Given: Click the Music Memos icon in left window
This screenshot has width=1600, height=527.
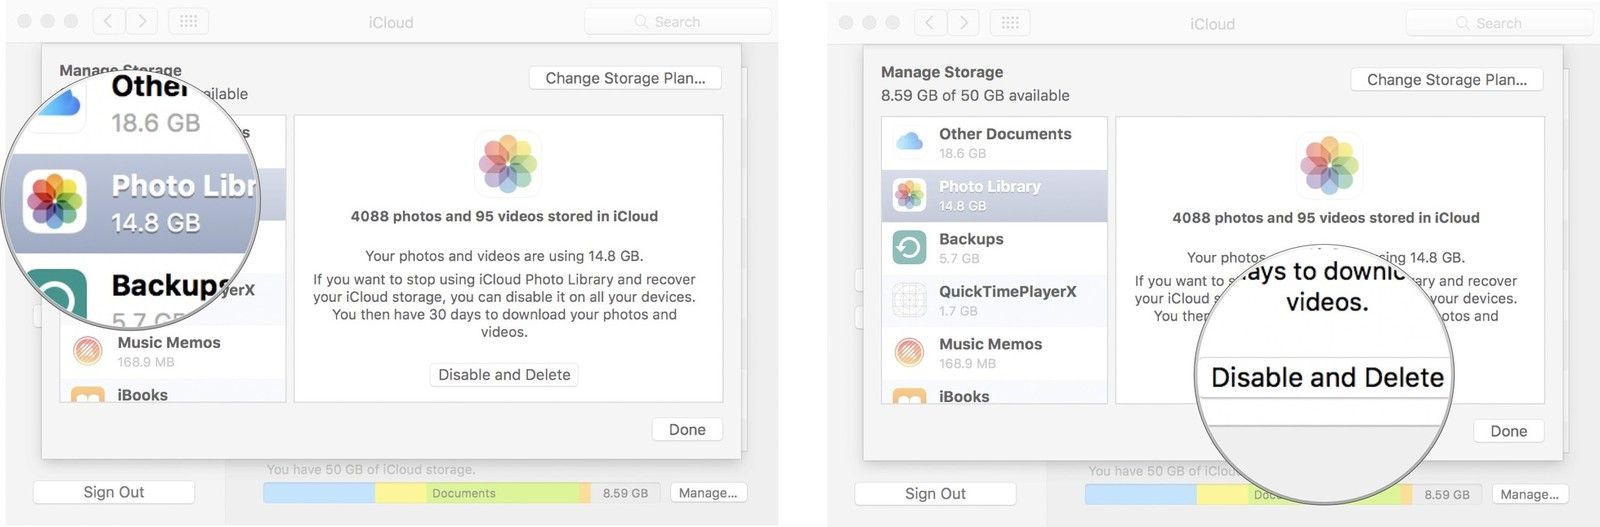Looking at the screenshot, I should [x=88, y=350].
